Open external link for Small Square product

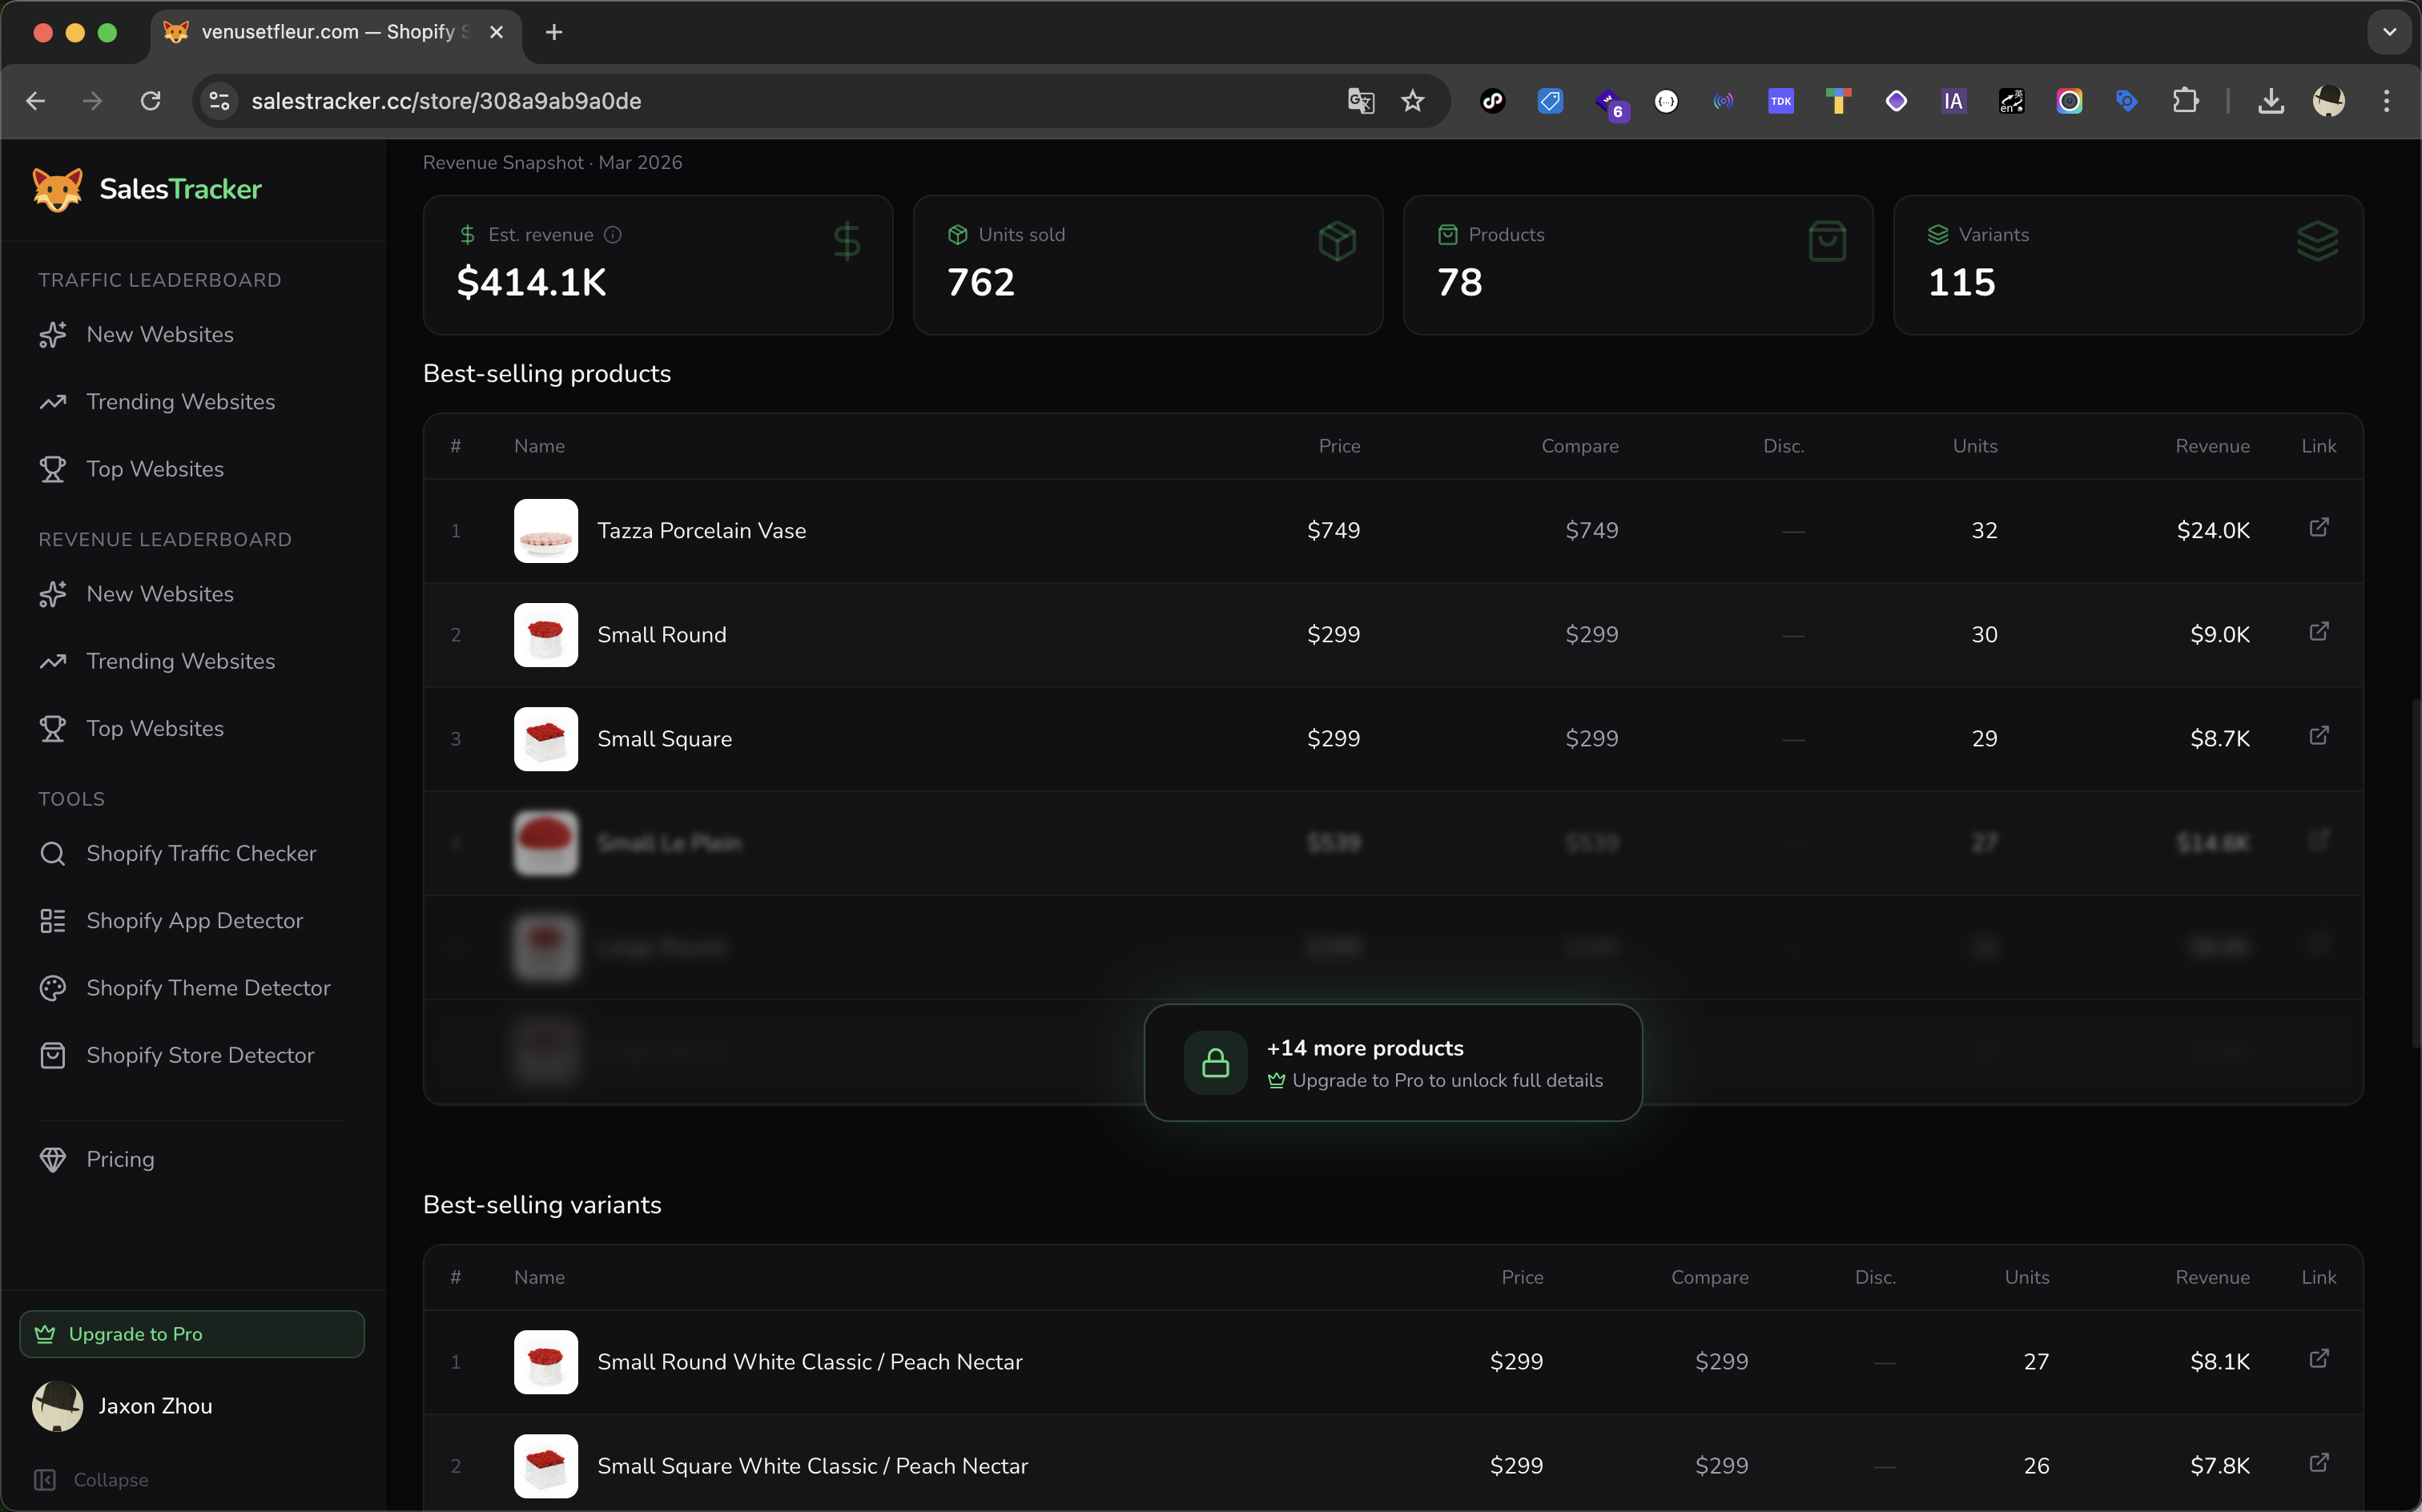click(x=2318, y=735)
